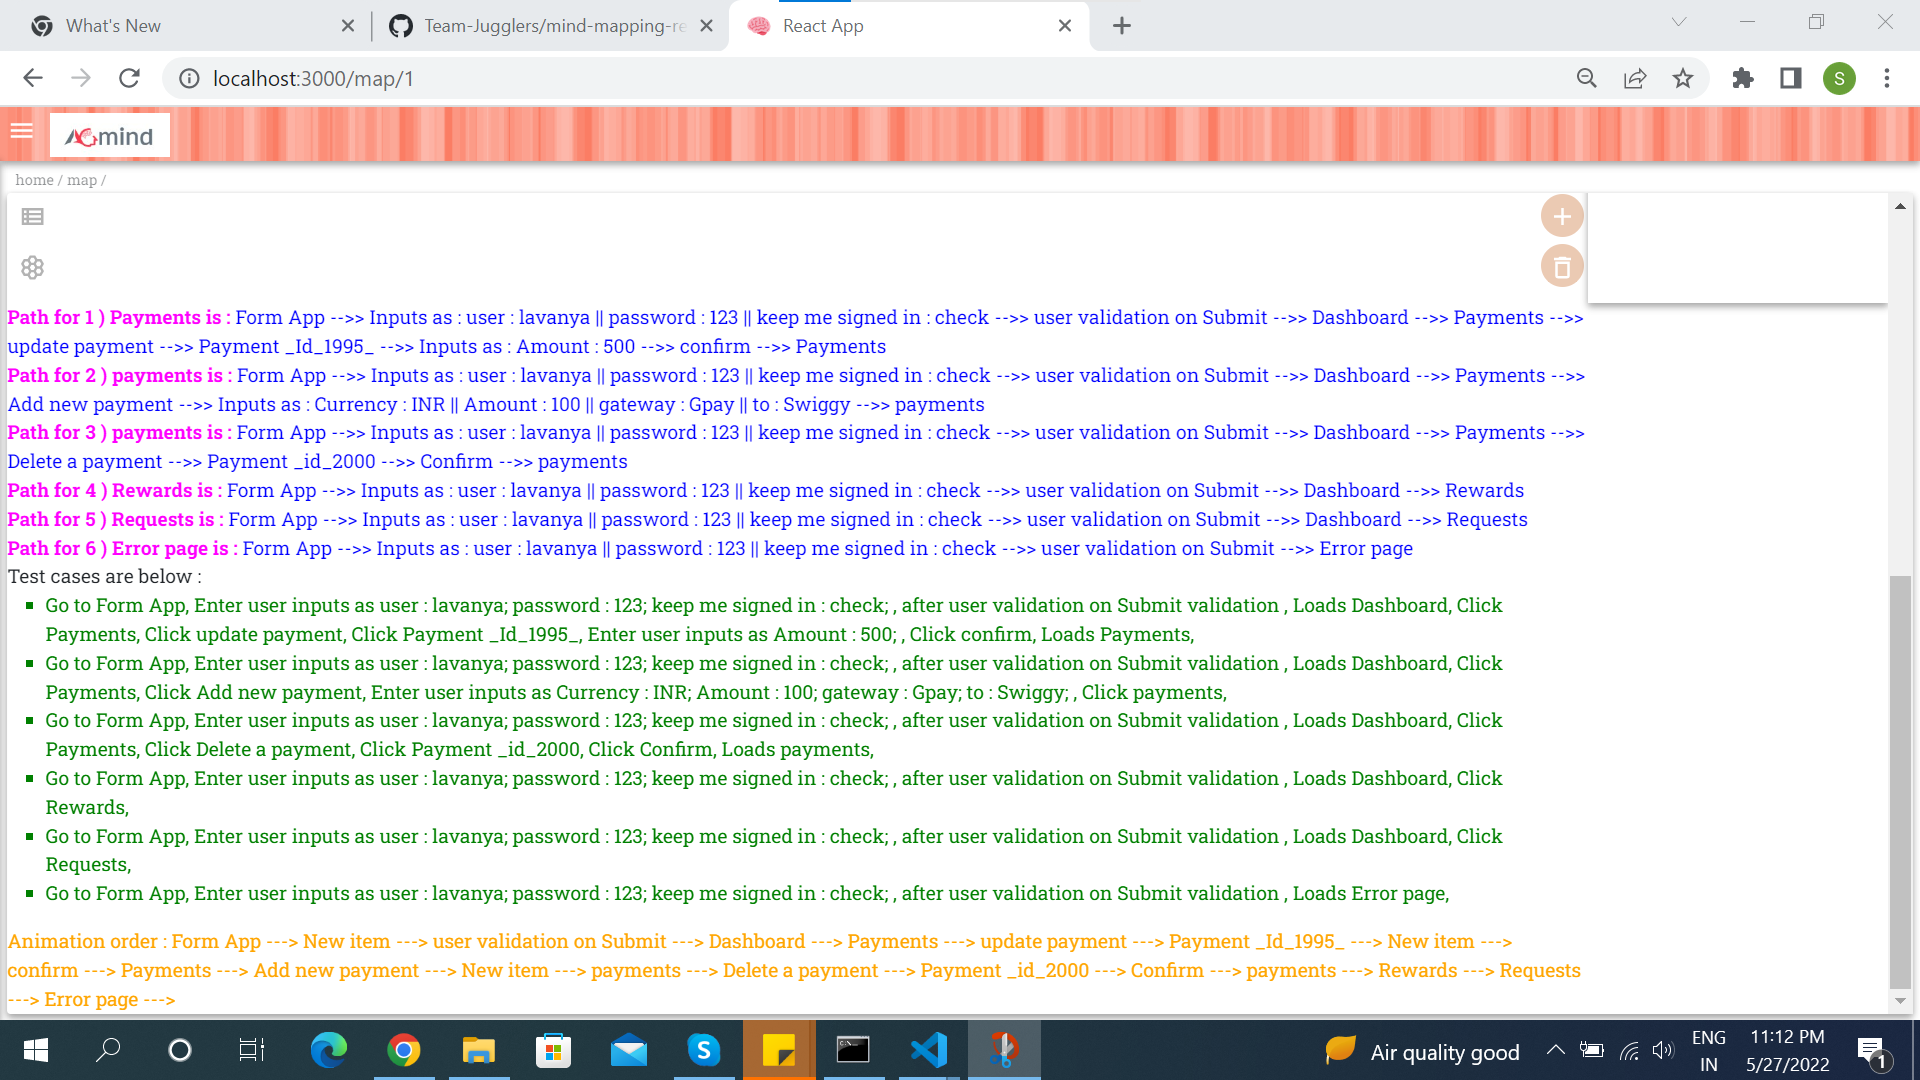Open Chrome's three-dot menu
Image resolution: width=1920 pixels, height=1080 pixels.
(1887, 78)
